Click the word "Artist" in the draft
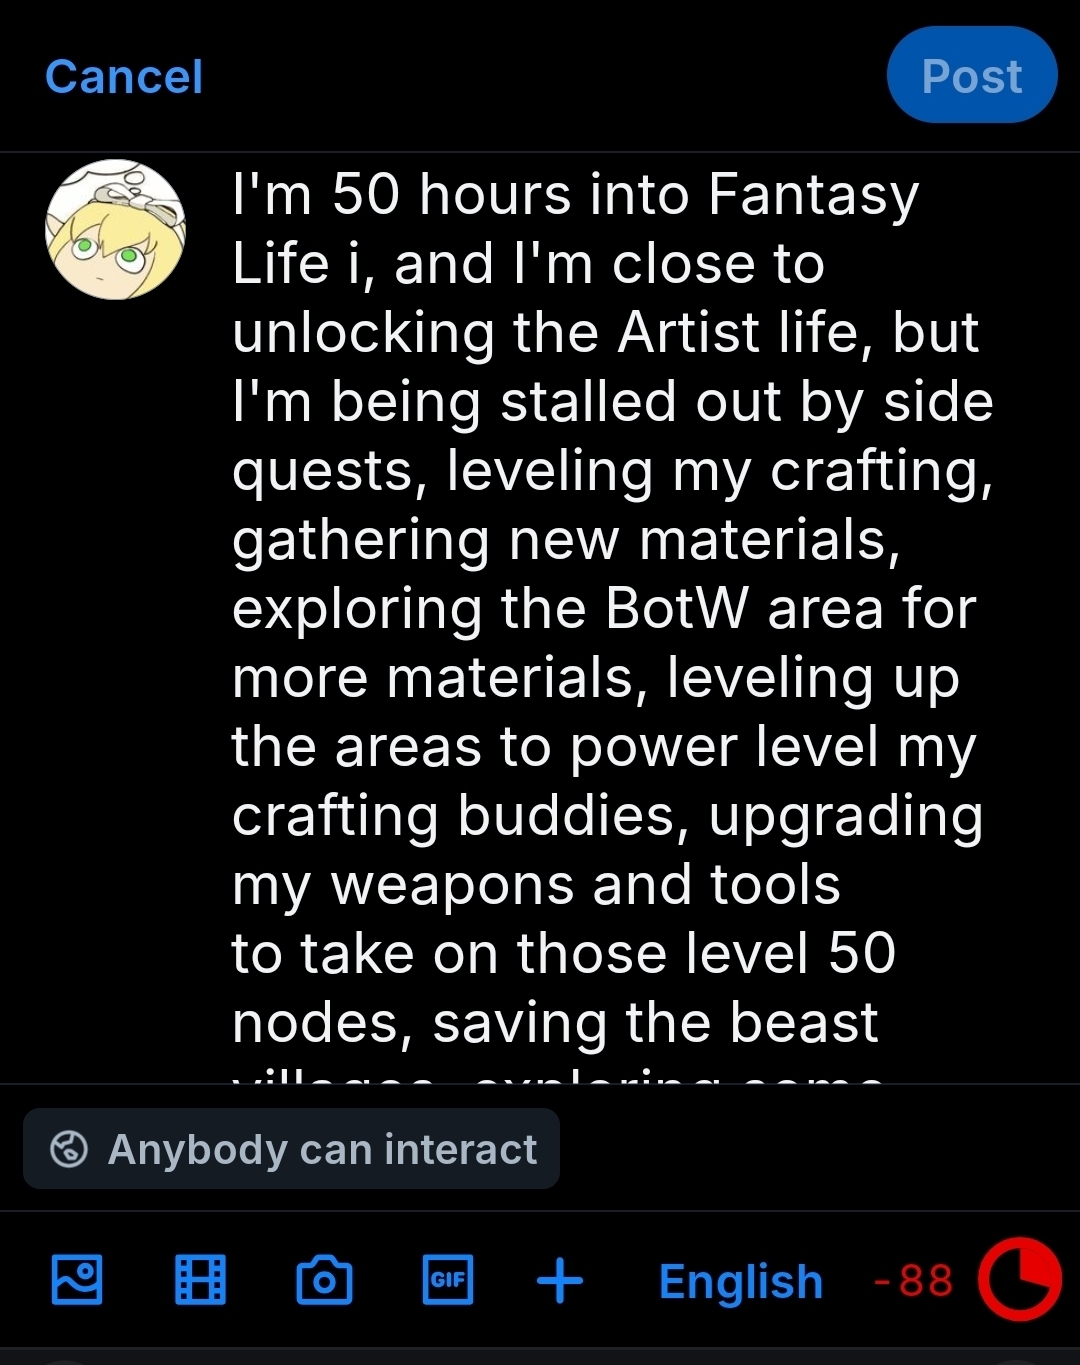Image resolution: width=1080 pixels, height=1365 pixels. coord(688,332)
